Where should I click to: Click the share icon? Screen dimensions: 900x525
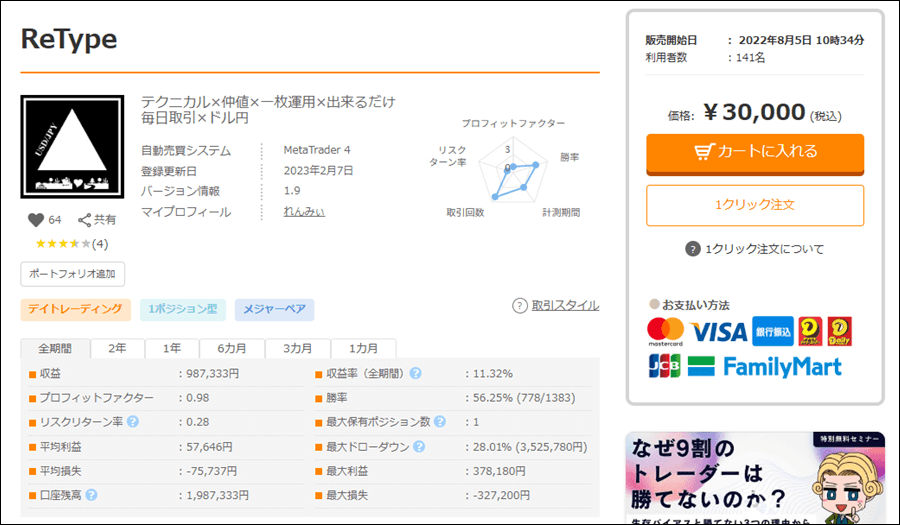click(x=85, y=220)
